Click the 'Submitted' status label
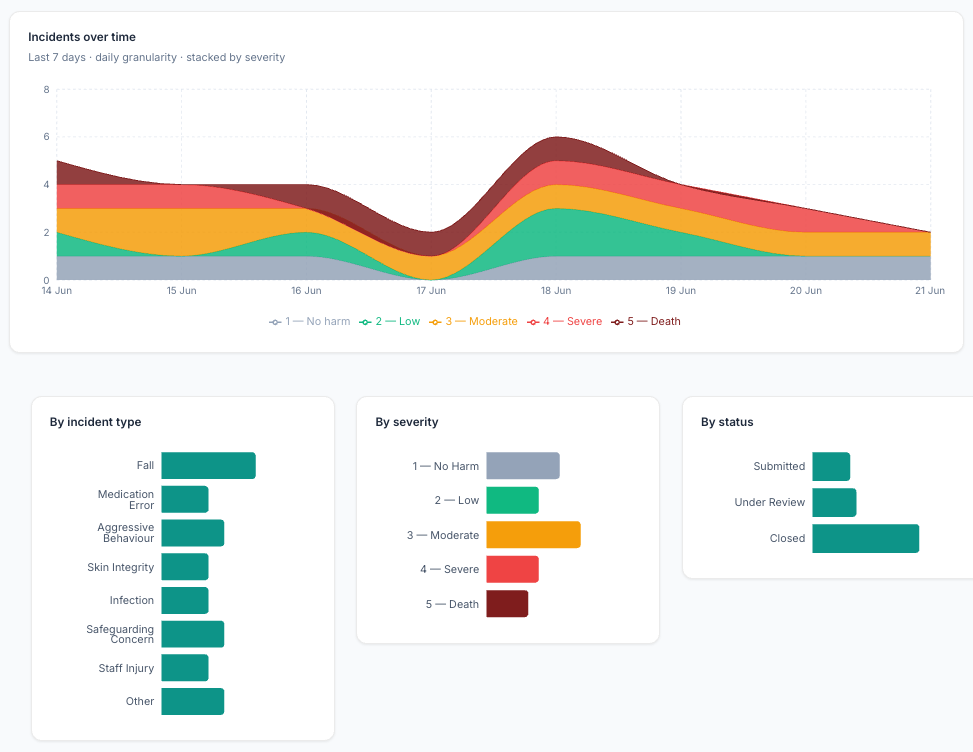The width and height of the screenshot is (973, 752). [779, 467]
